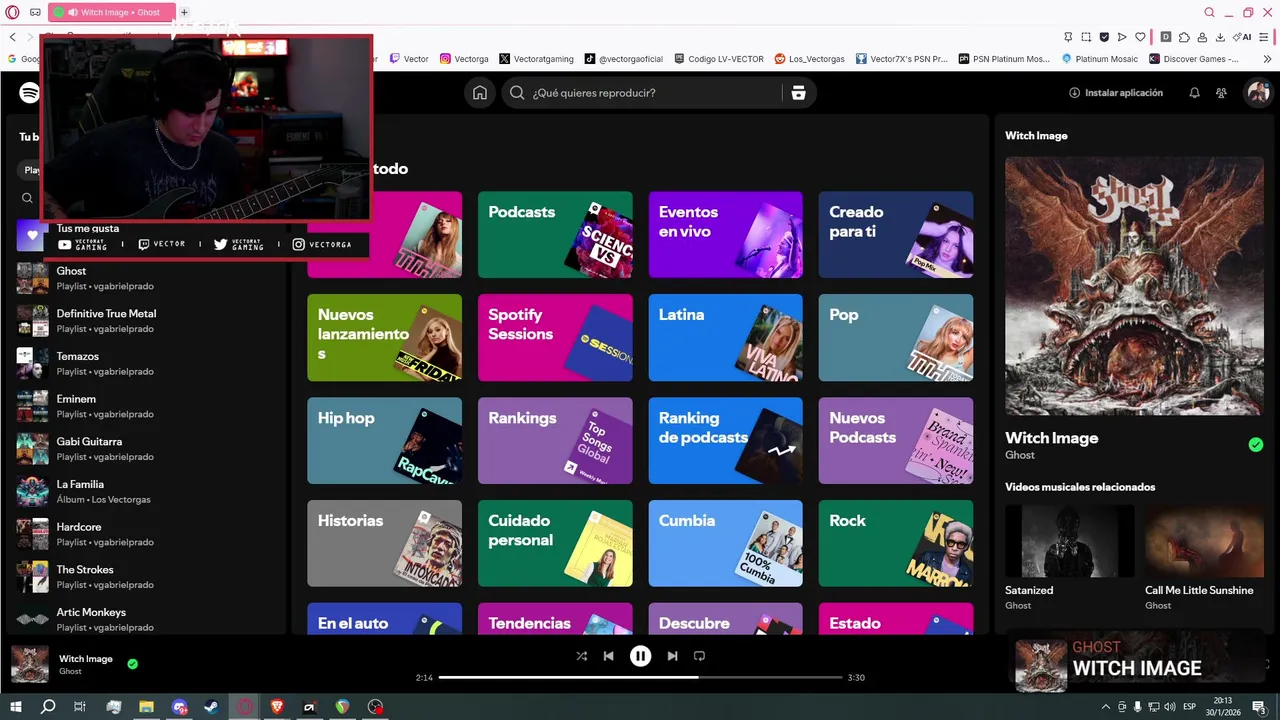Open the Historias category card

[x=384, y=543]
